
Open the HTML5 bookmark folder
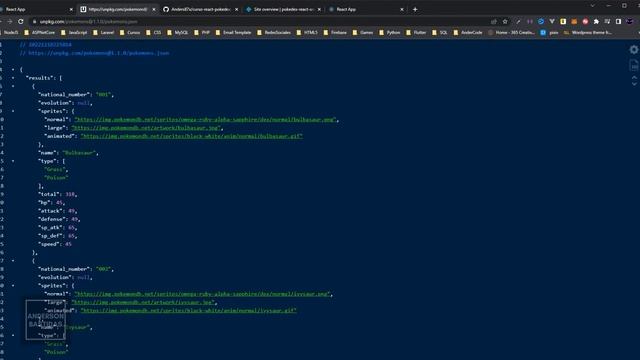coord(307,32)
